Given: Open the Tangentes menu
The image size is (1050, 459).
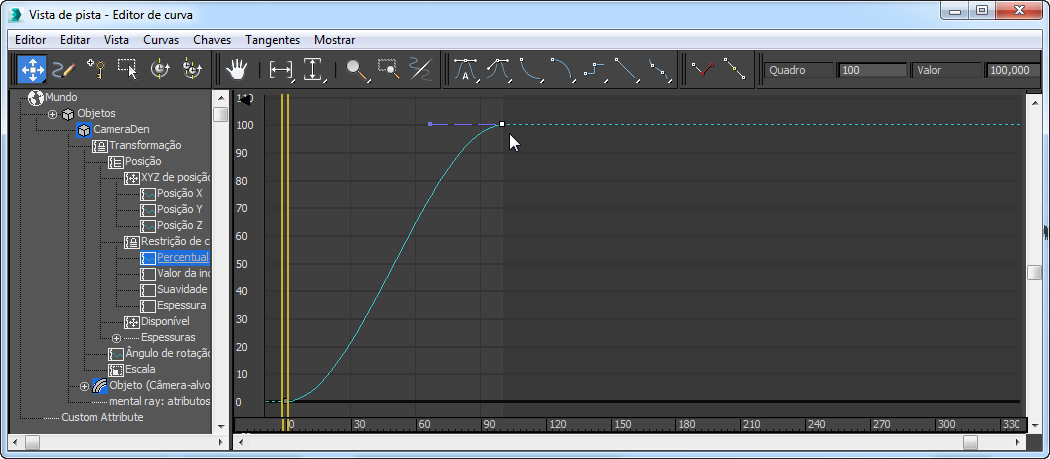Looking at the screenshot, I should coord(273,40).
